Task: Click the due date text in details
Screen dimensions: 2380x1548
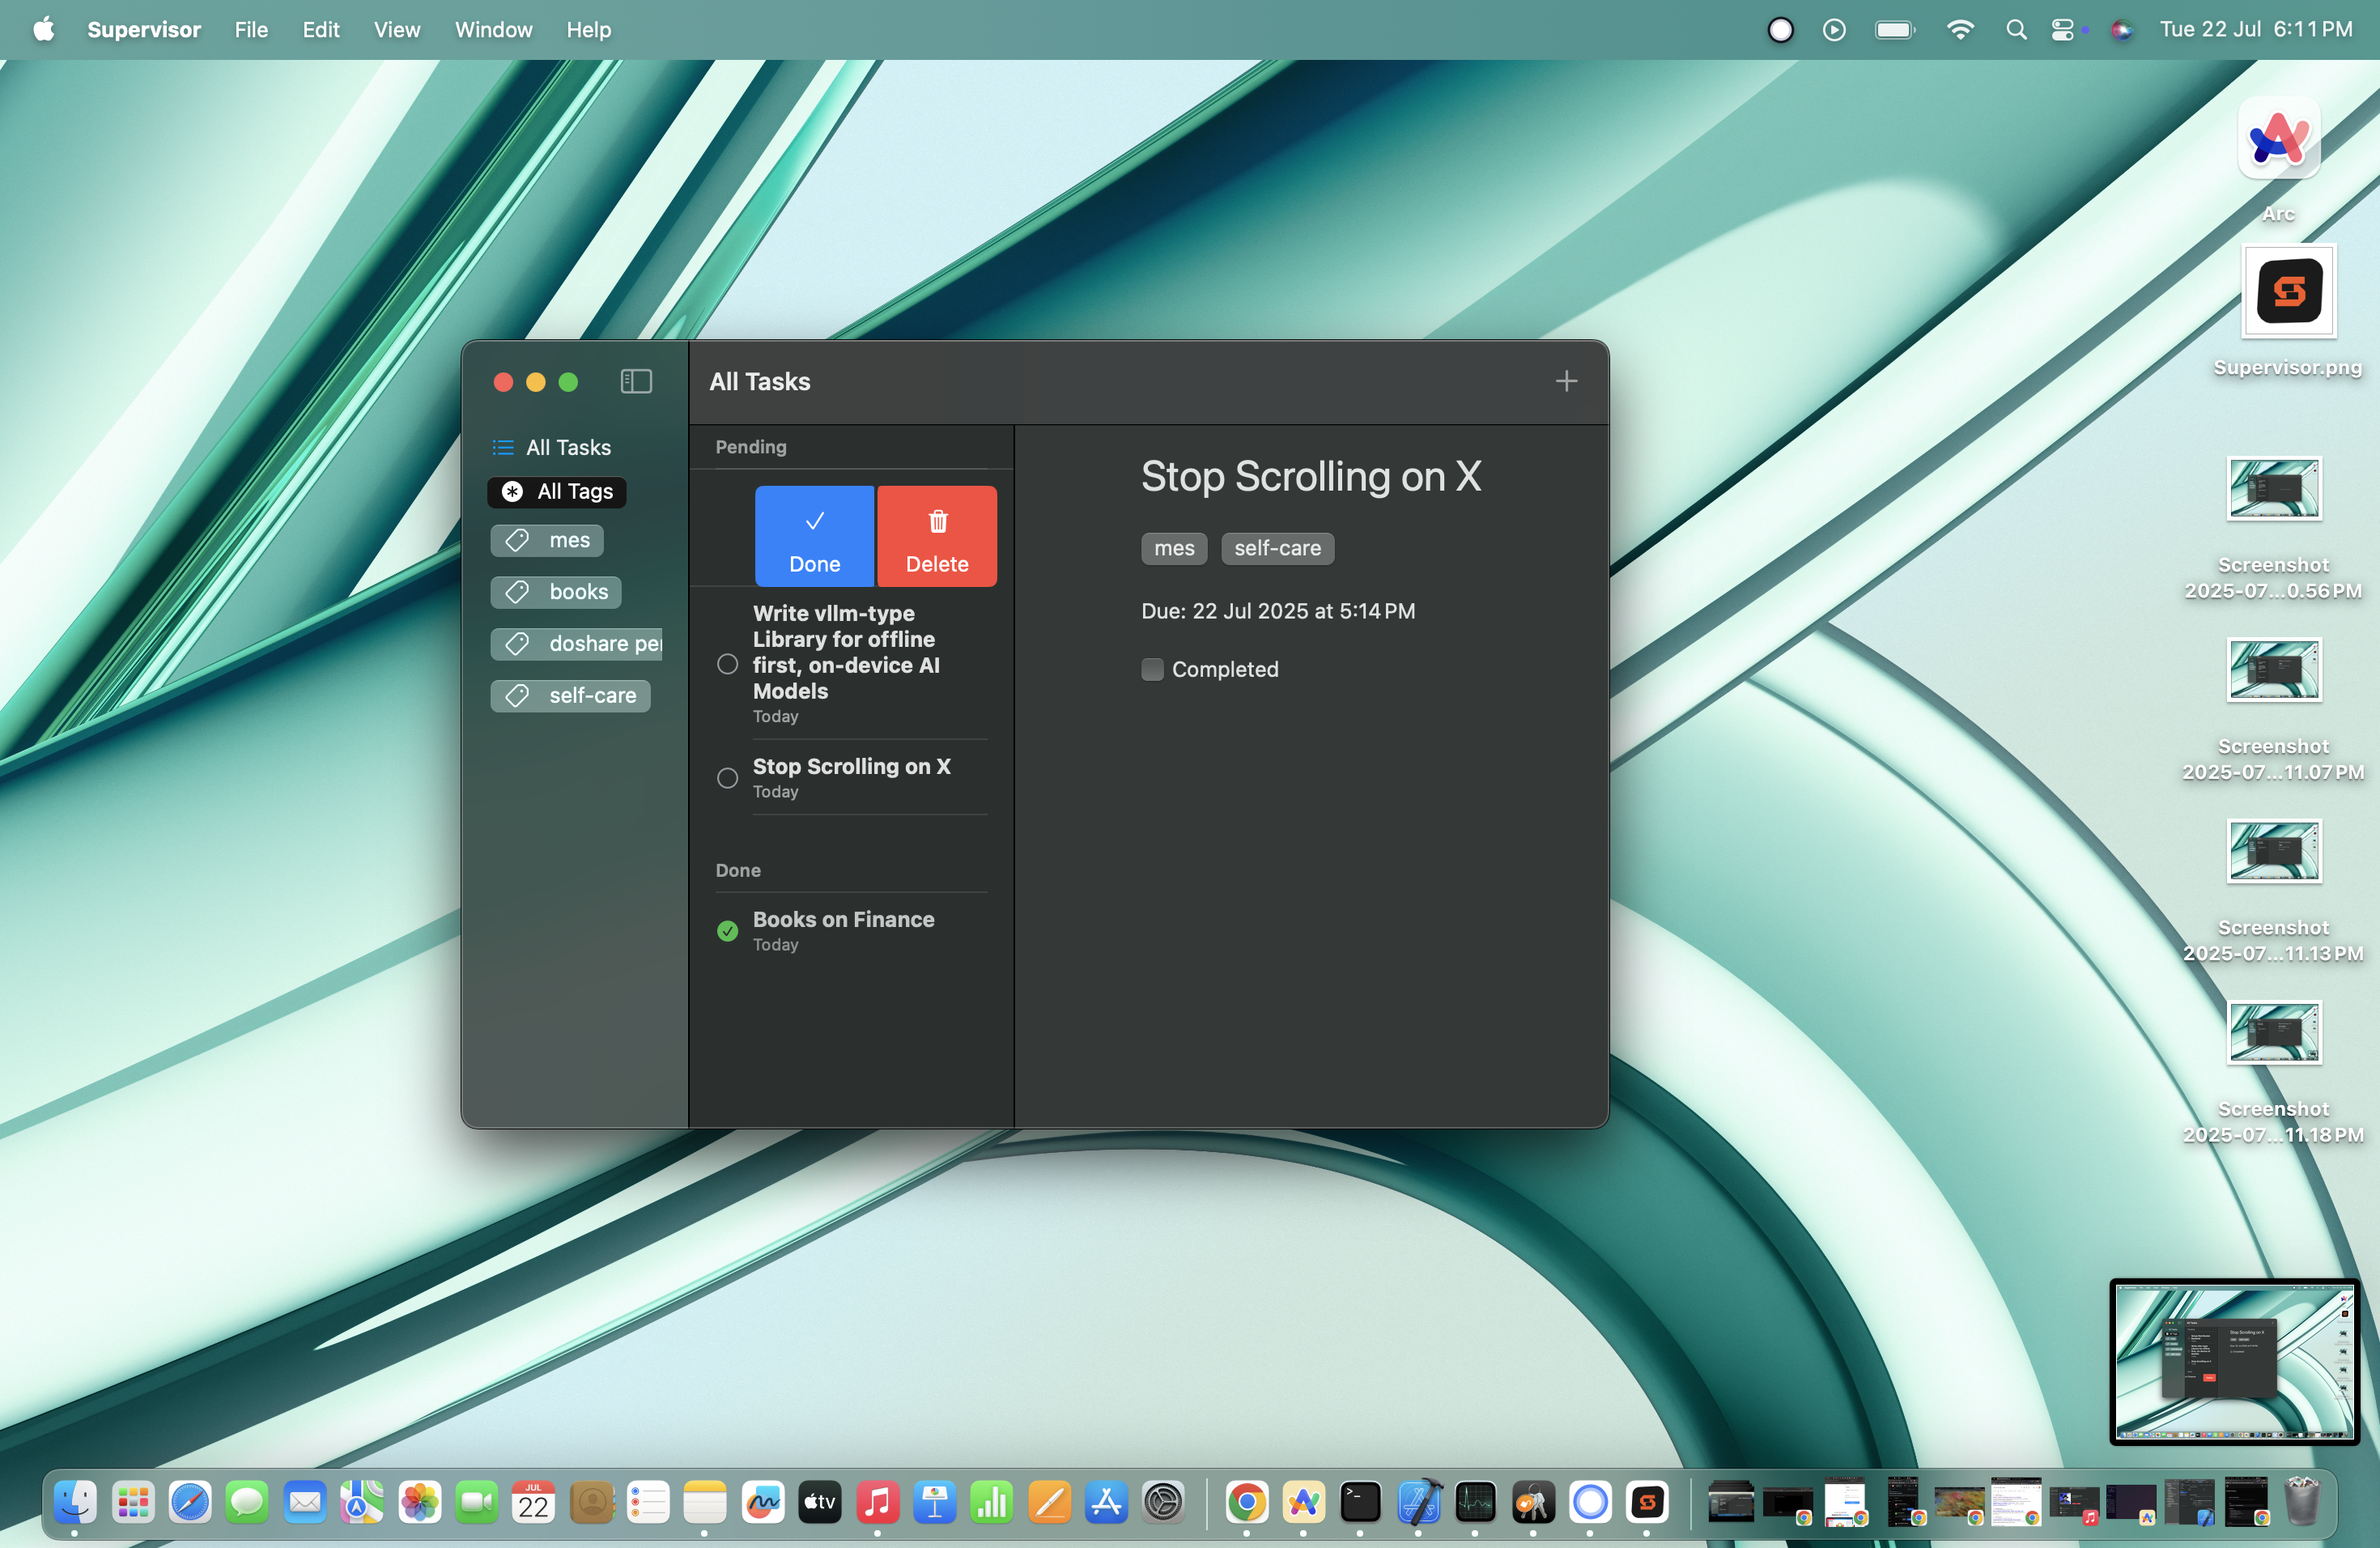Action: (x=1278, y=611)
